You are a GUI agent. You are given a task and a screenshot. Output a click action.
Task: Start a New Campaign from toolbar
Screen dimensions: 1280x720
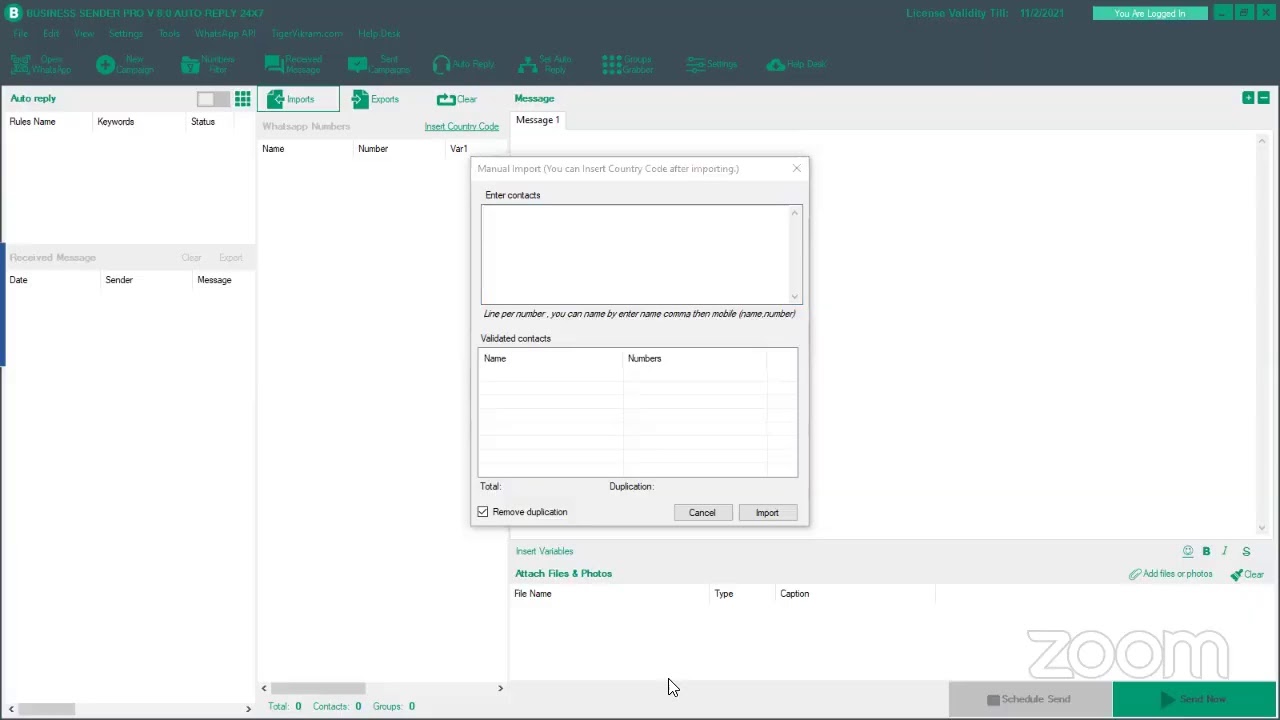tap(125, 64)
